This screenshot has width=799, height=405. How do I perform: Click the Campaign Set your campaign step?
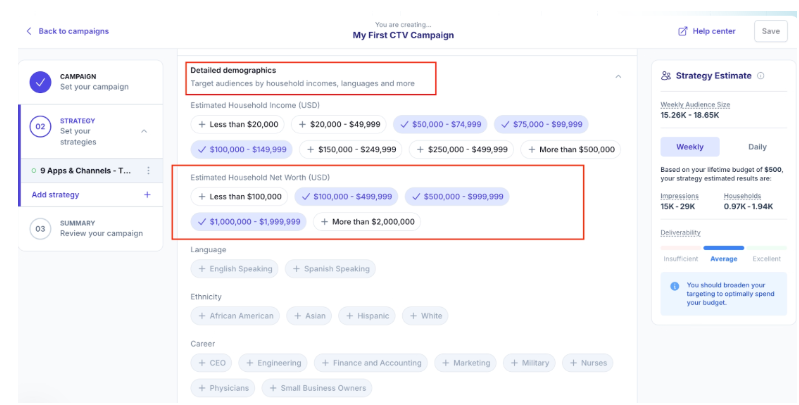(91, 82)
